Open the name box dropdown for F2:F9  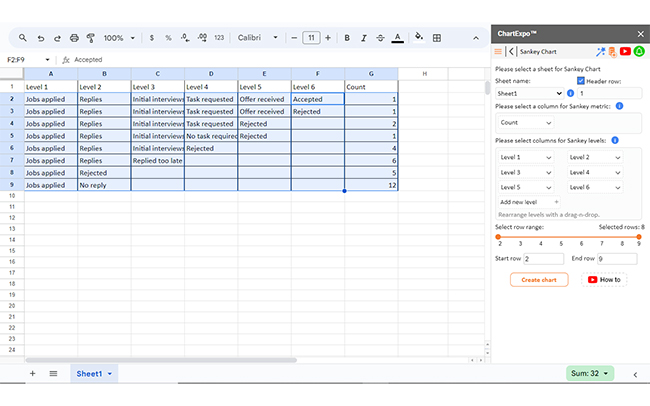pyautogui.click(x=47, y=60)
